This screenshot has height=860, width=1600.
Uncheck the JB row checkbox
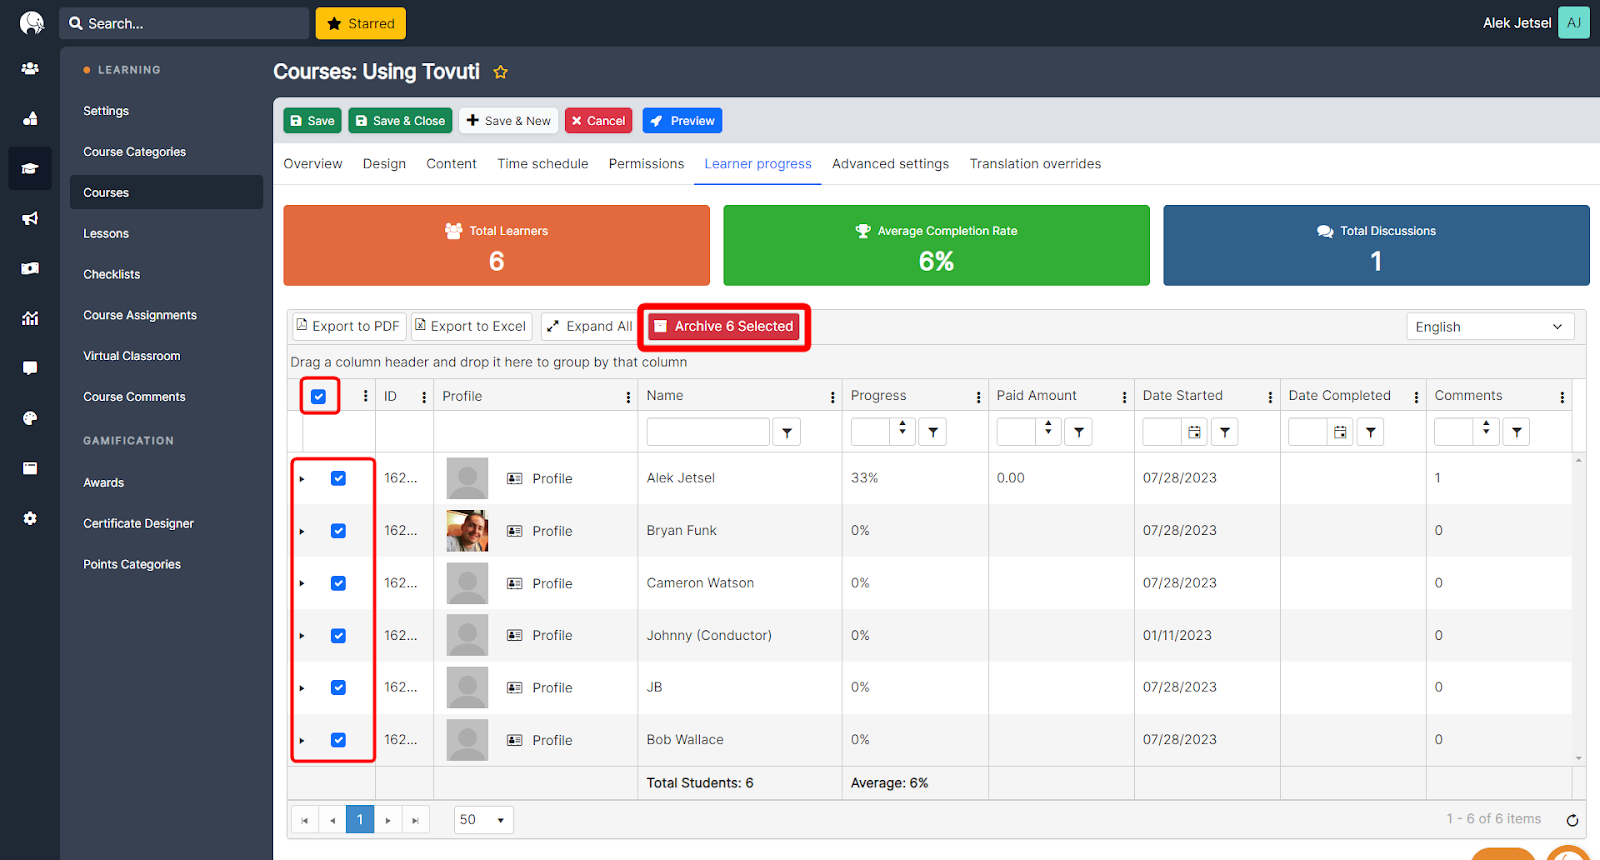point(338,687)
